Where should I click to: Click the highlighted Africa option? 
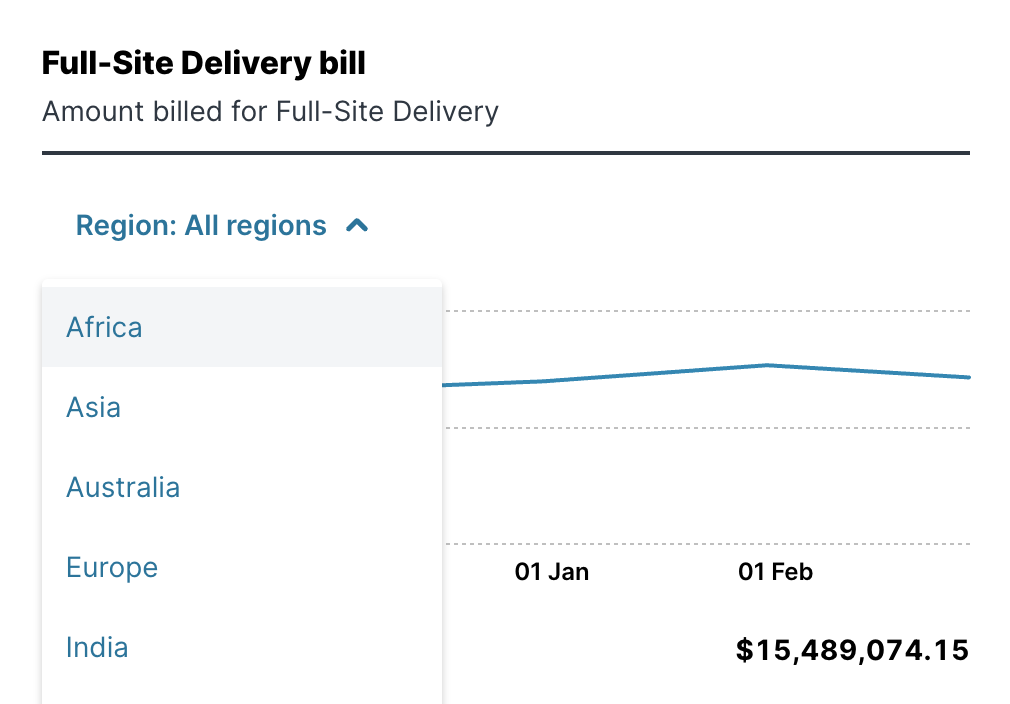click(x=103, y=327)
